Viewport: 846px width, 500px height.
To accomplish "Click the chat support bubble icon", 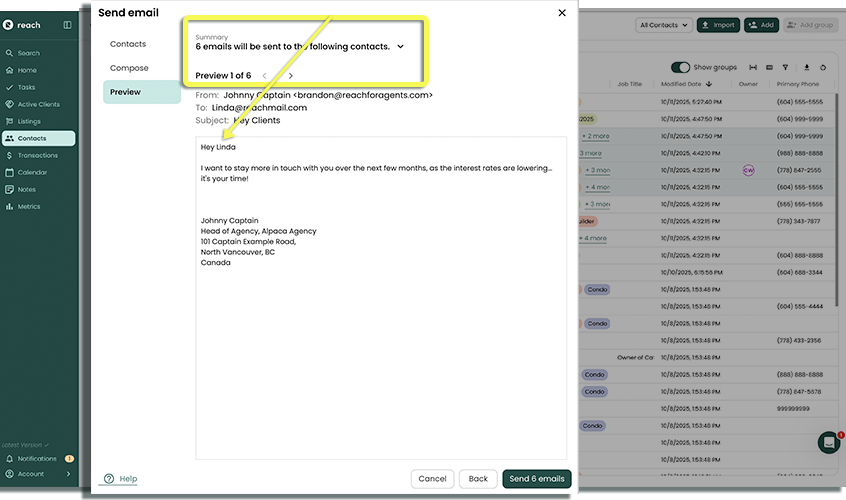I will click(828, 442).
